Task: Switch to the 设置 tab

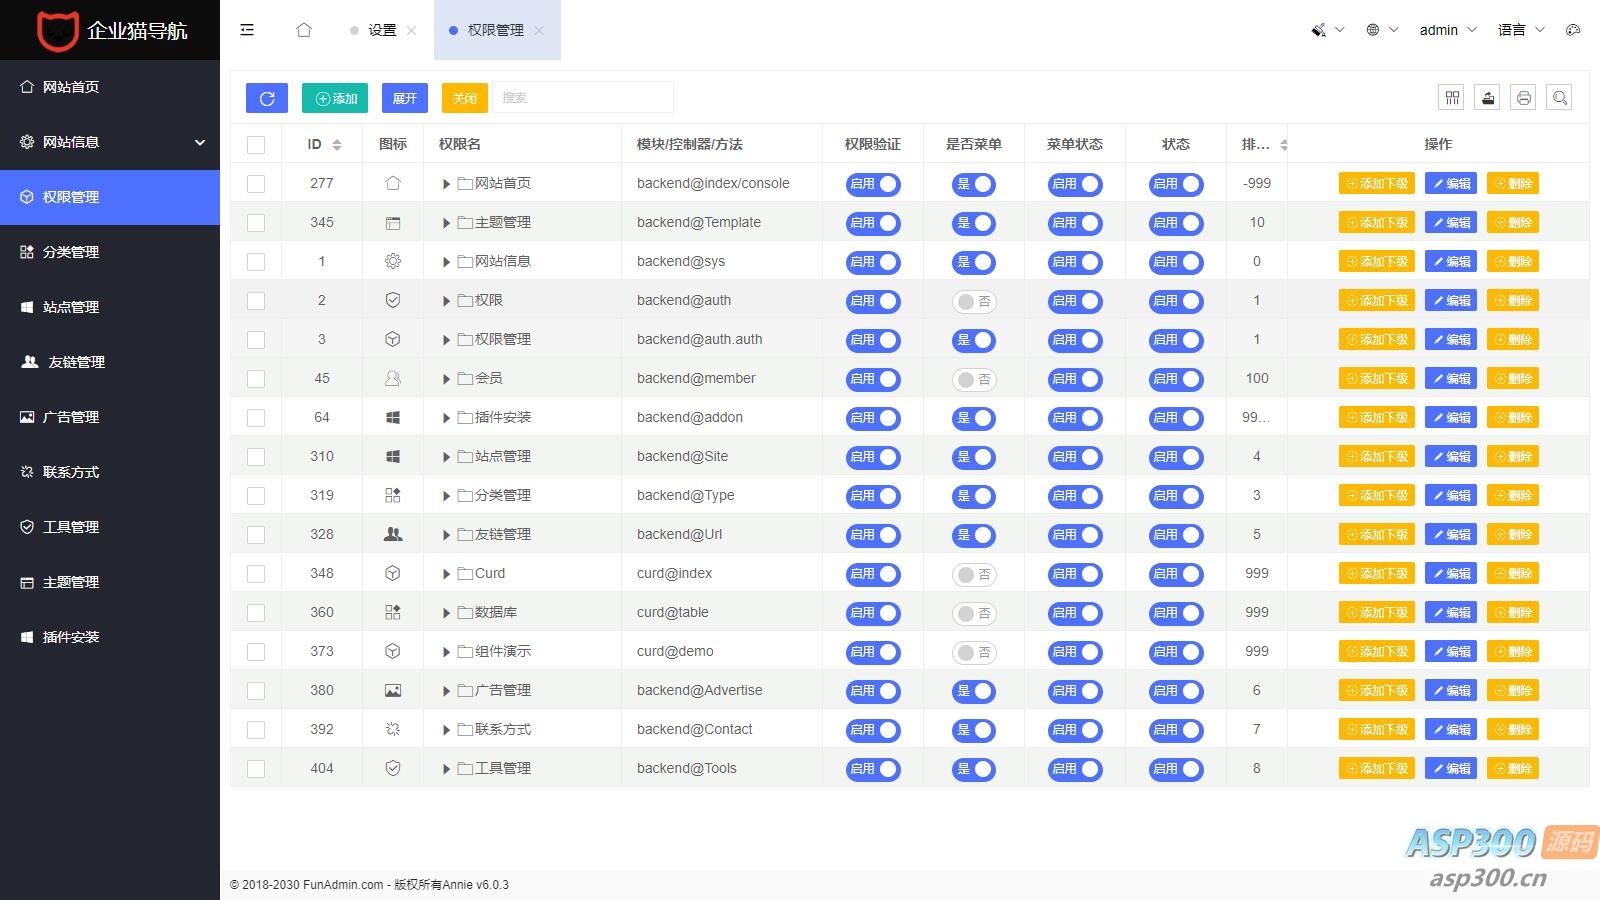Action: click(x=382, y=30)
